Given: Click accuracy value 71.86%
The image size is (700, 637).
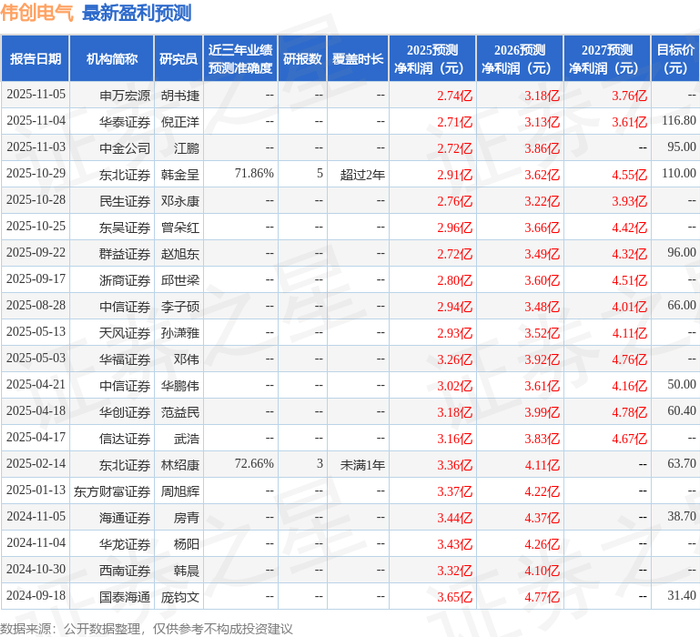Looking at the screenshot, I should coord(254,173).
